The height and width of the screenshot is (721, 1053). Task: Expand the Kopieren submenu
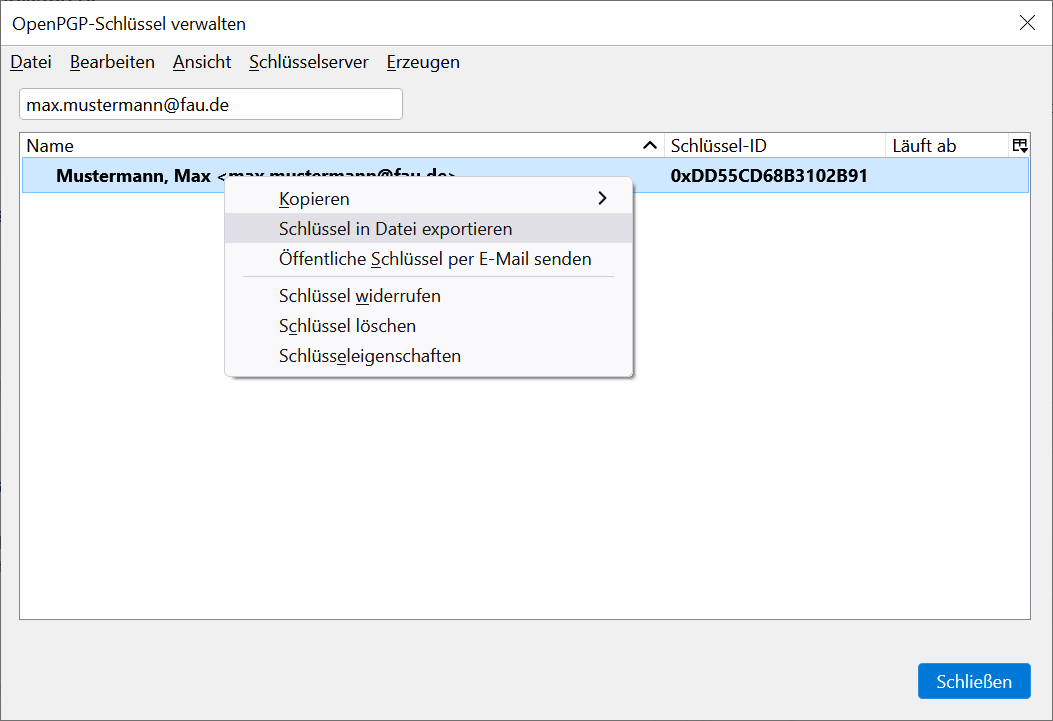[x=601, y=198]
